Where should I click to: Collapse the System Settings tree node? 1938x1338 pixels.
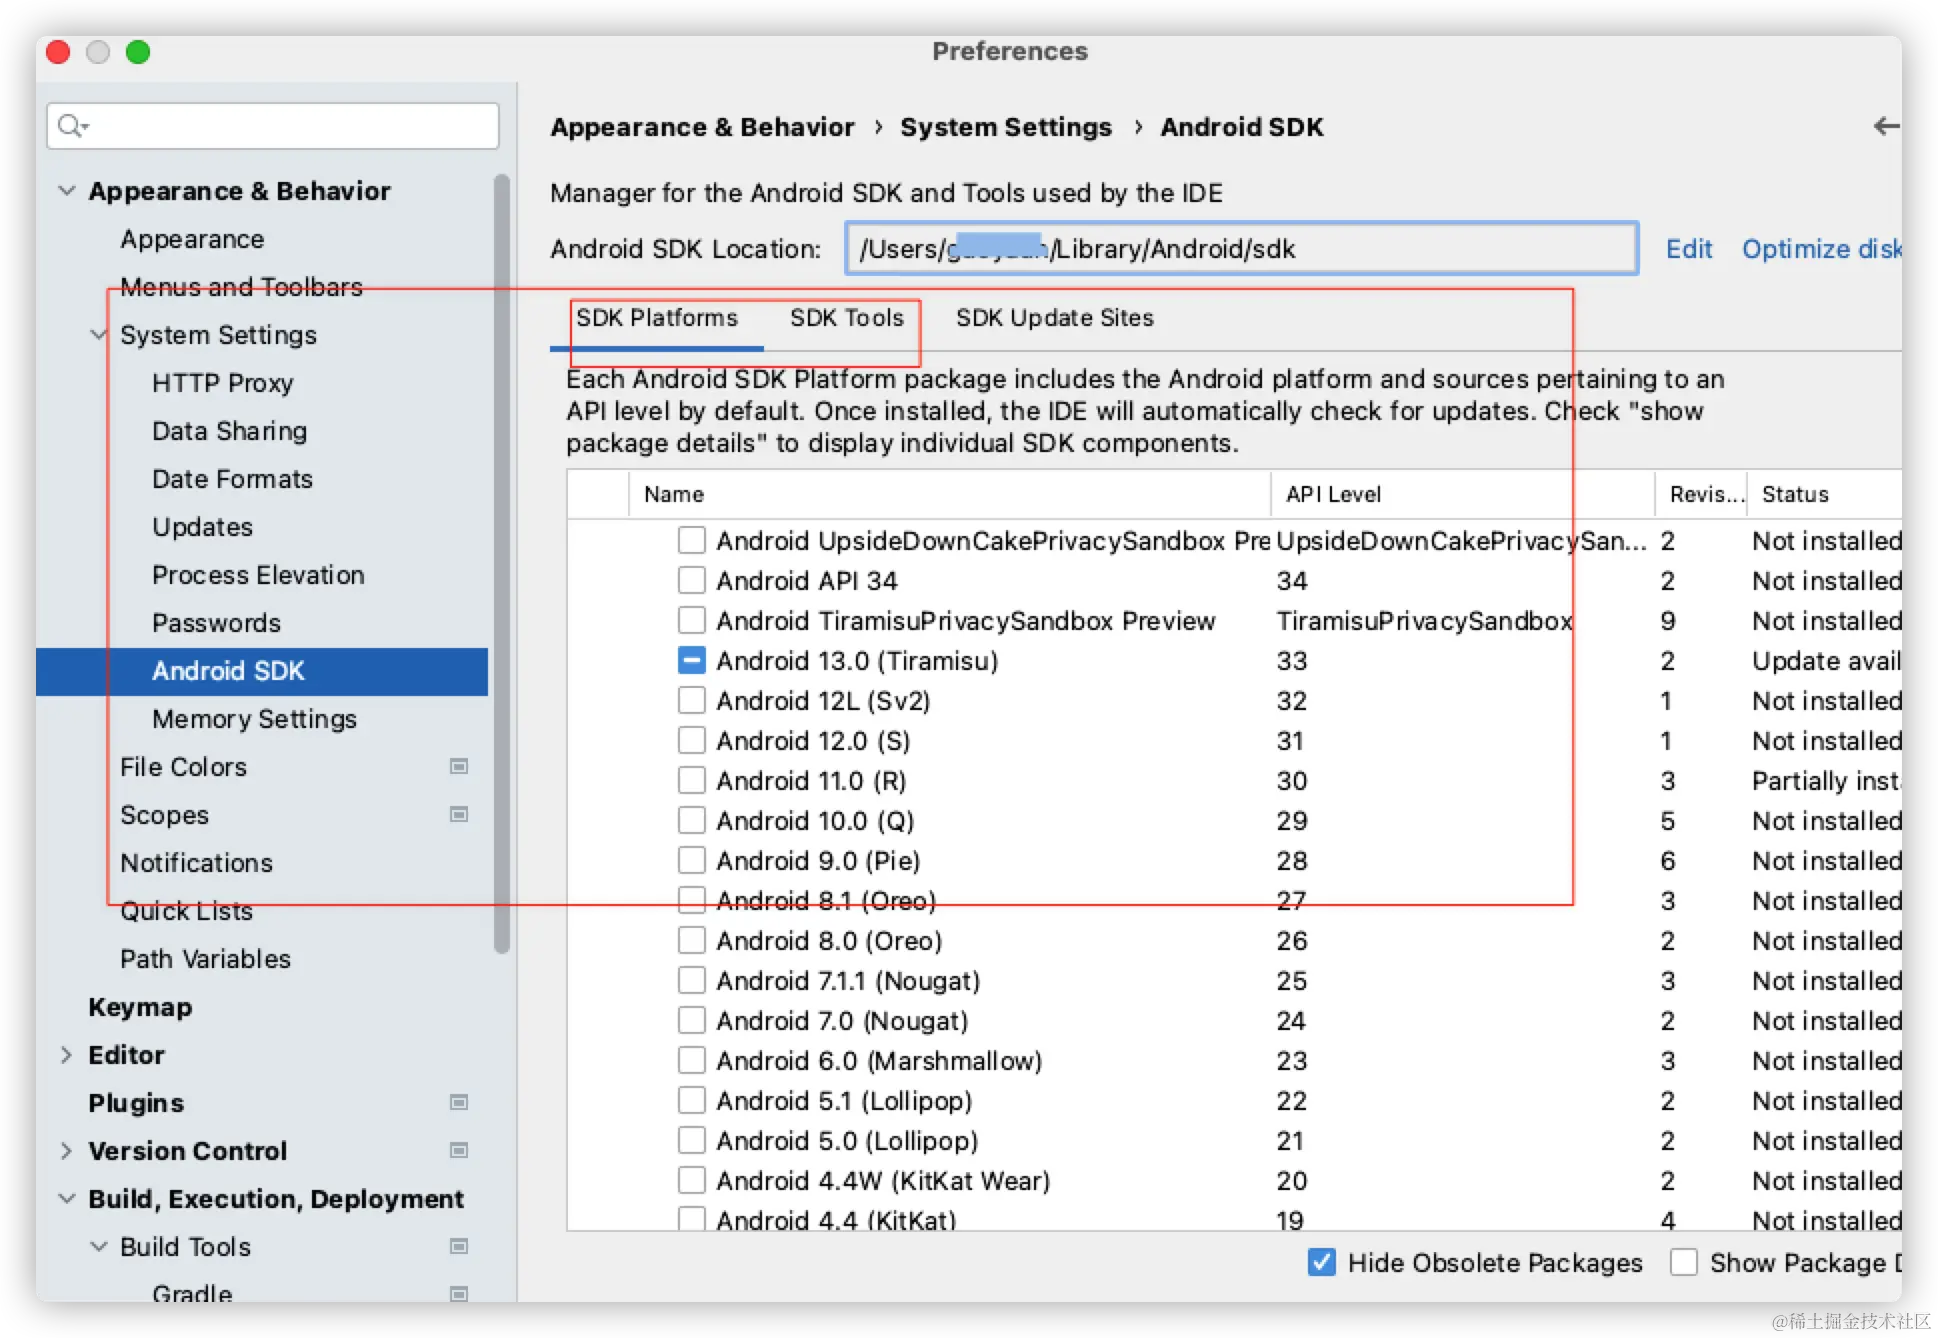pos(99,335)
